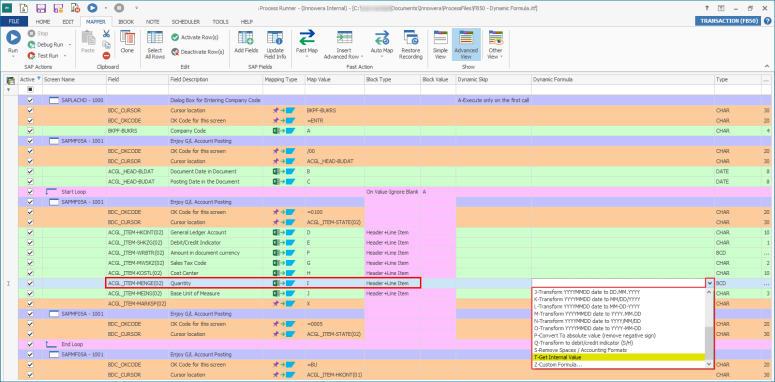Image resolution: width=775 pixels, height=382 pixels.
Task: Click the TRANSACTION (FB50) button
Action: tap(728, 21)
